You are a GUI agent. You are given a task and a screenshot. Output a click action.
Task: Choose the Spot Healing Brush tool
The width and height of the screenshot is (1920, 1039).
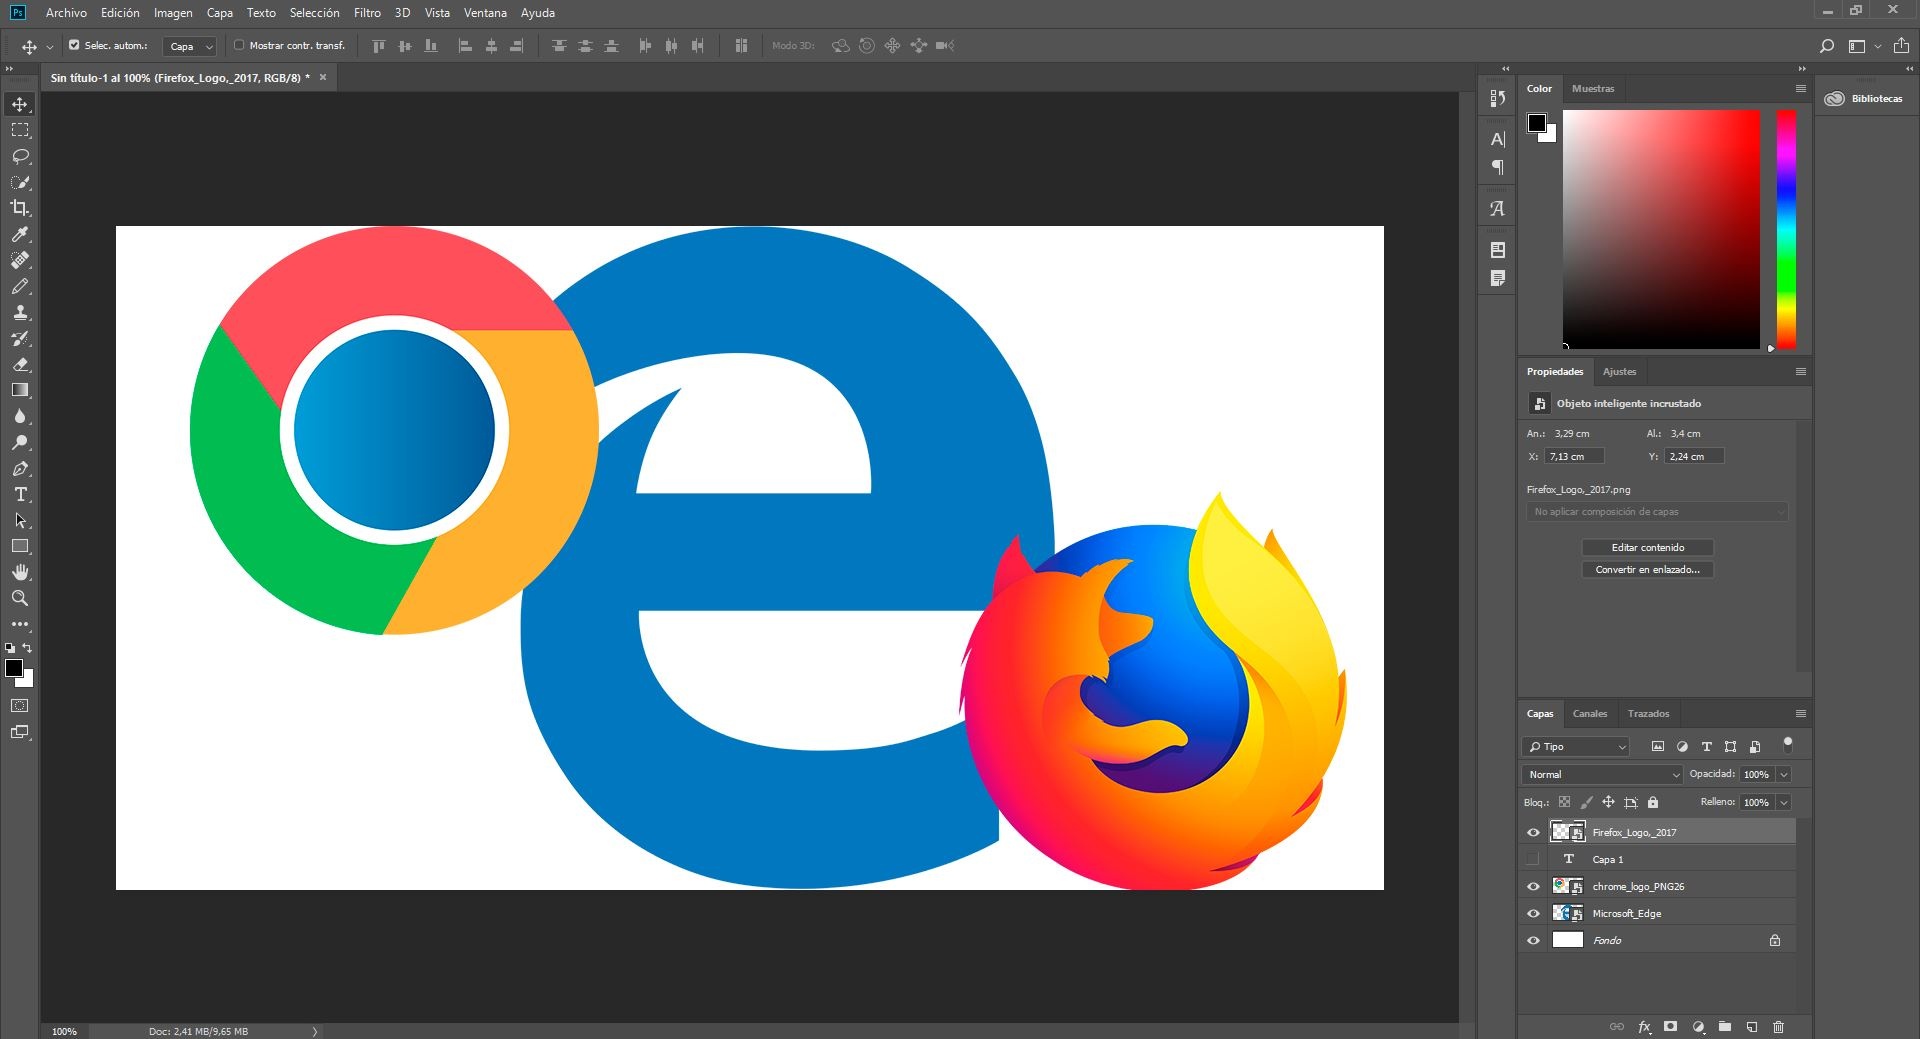click(x=20, y=260)
